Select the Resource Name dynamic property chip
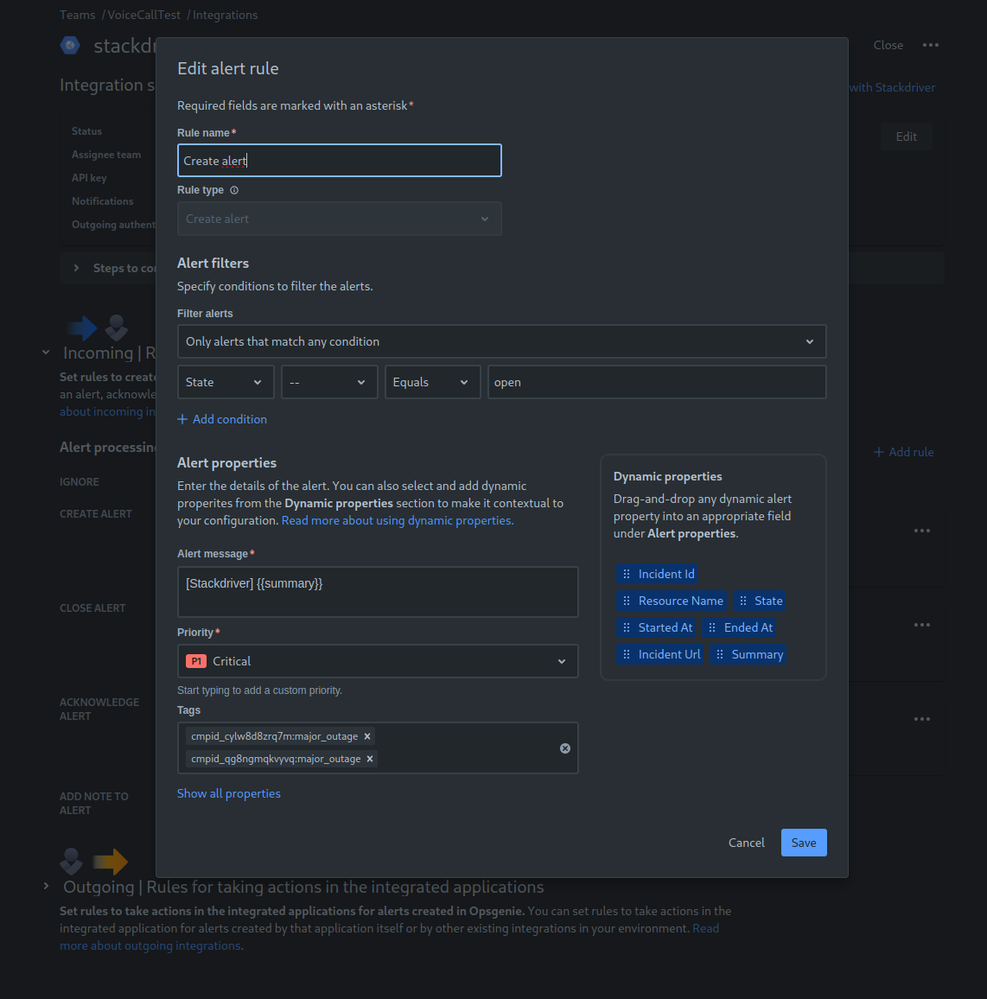This screenshot has height=999, width=987. (672, 601)
